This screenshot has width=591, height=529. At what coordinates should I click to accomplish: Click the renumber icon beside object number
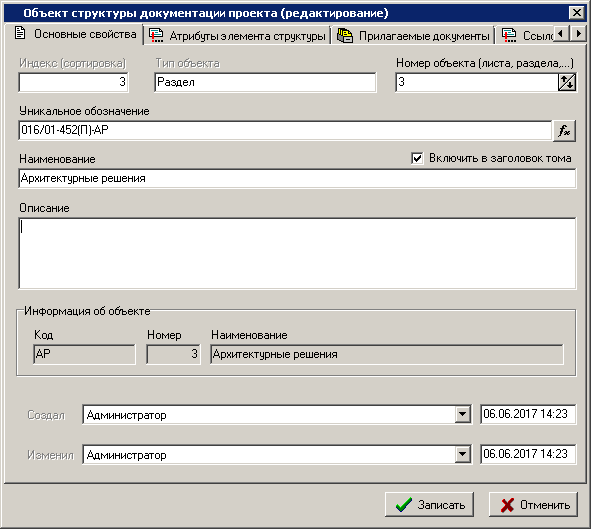(567, 82)
